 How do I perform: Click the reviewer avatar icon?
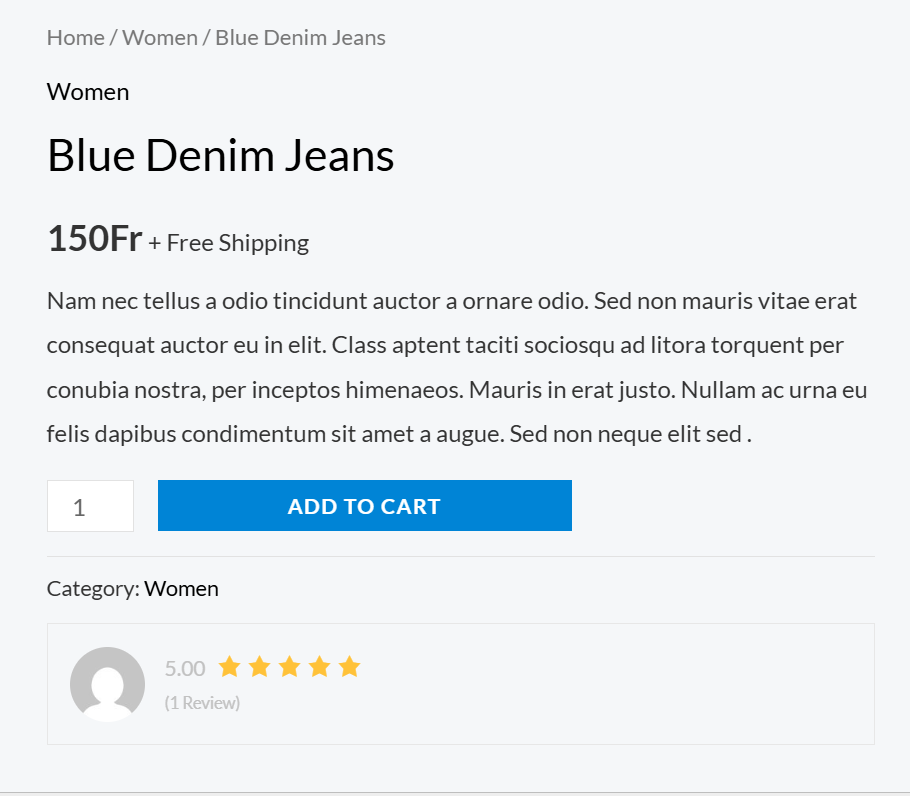(107, 684)
